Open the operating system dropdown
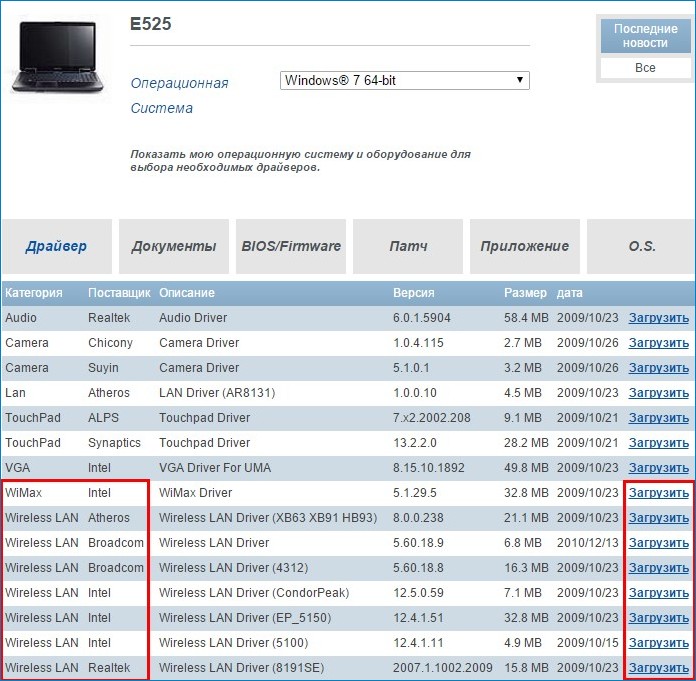This screenshot has width=696, height=681. [x=404, y=81]
